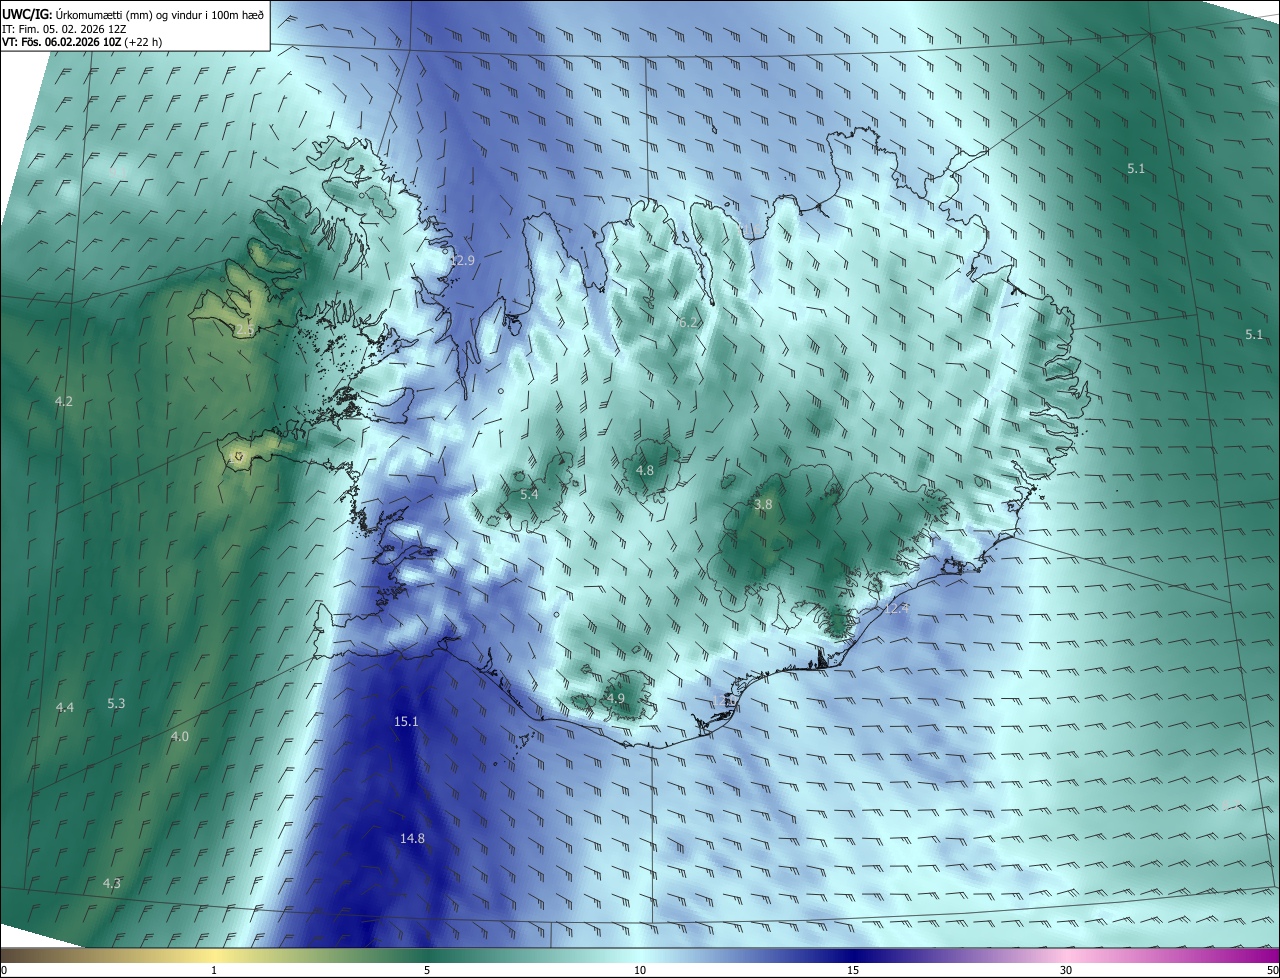The width and height of the screenshot is (1280, 978).
Task: Click the 4.4 value label on the map
Action: coord(65,707)
